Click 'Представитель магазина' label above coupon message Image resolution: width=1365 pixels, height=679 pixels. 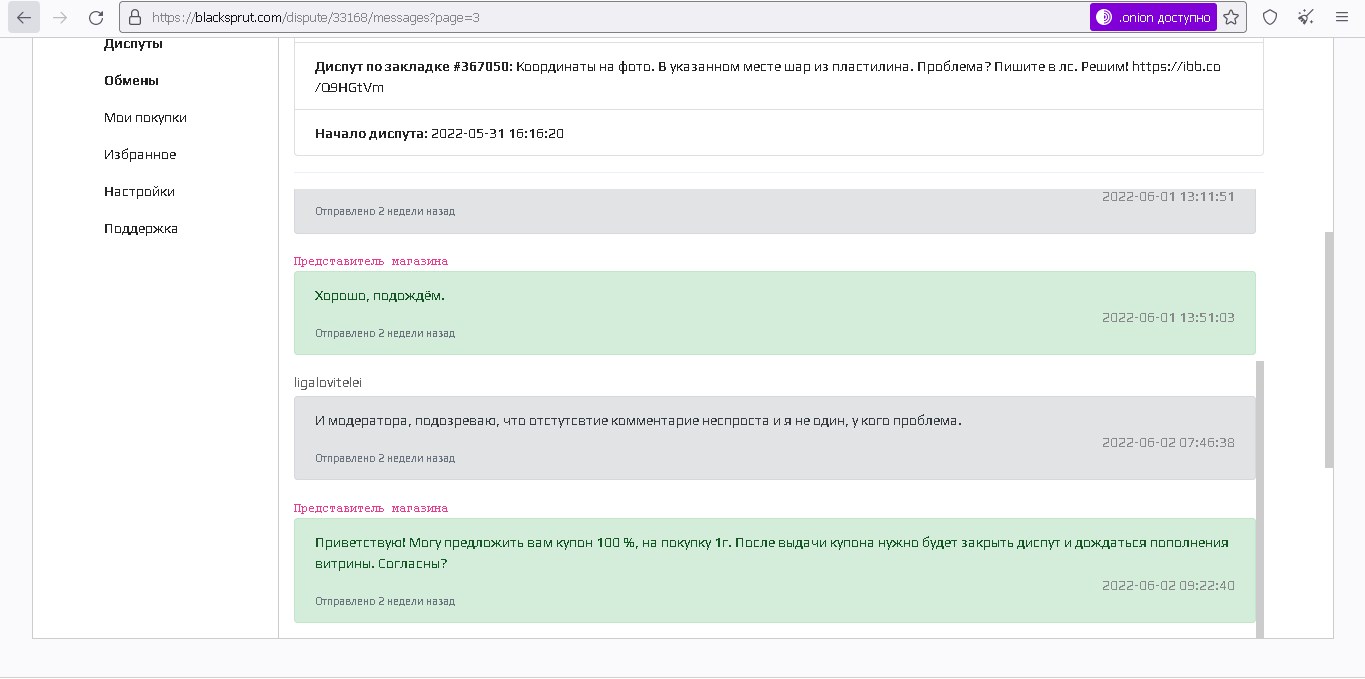pyautogui.click(x=371, y=508)
